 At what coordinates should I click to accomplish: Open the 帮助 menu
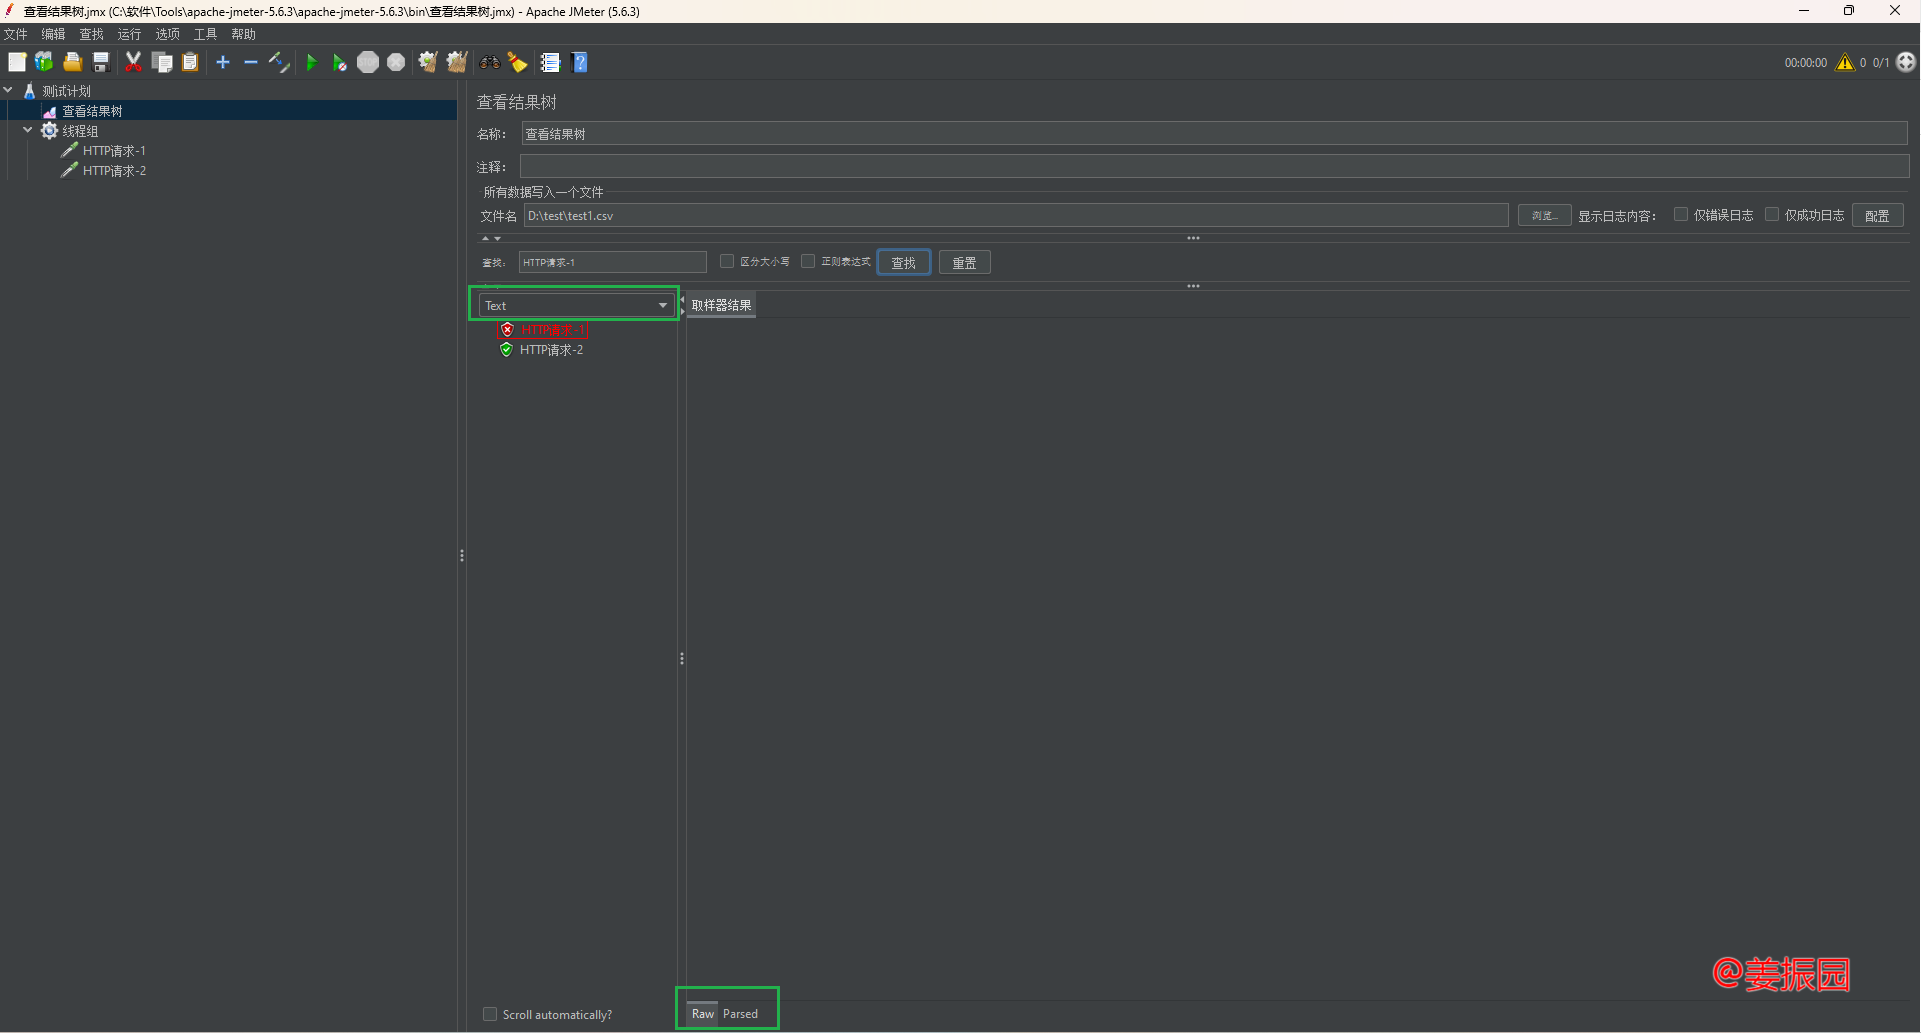[244, 34]
